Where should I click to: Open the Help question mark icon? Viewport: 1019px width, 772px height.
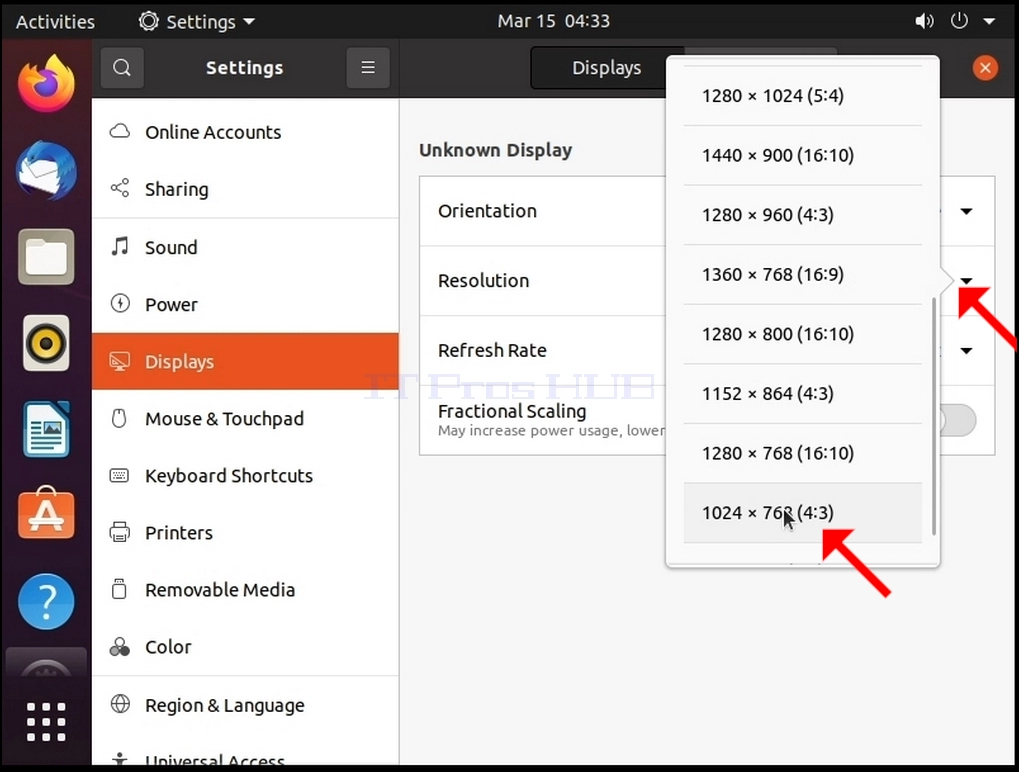tap(46, 601)
